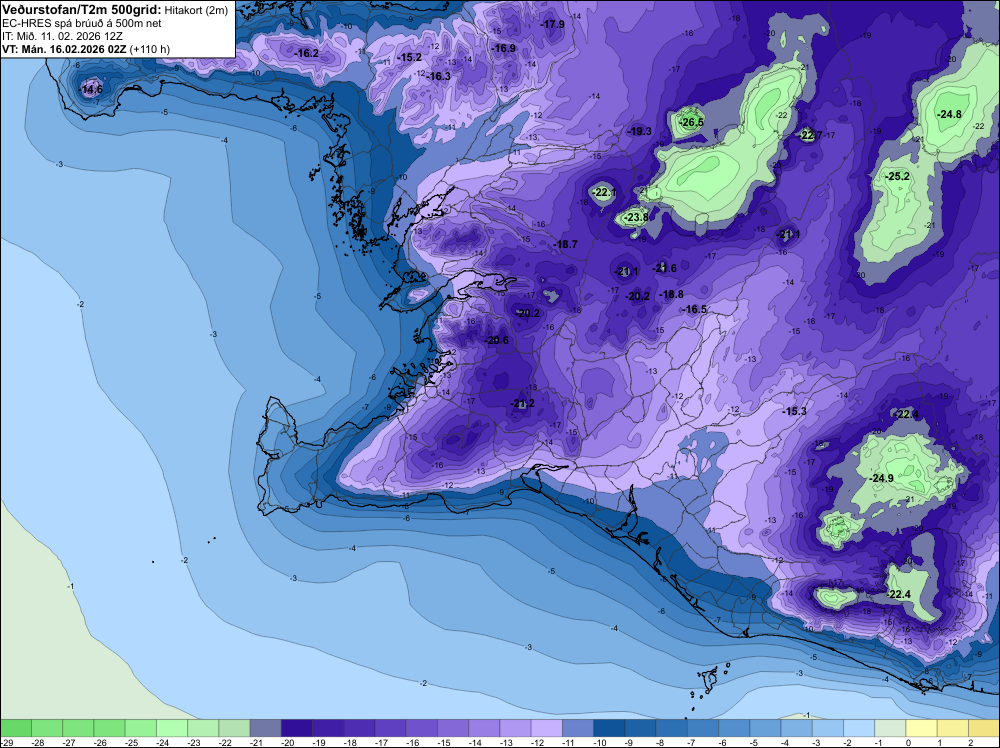Image resolution: width=1000 pixels, height=748 pixels.
Task: Select the -25.2 temperature value
Action: point(898,177)
